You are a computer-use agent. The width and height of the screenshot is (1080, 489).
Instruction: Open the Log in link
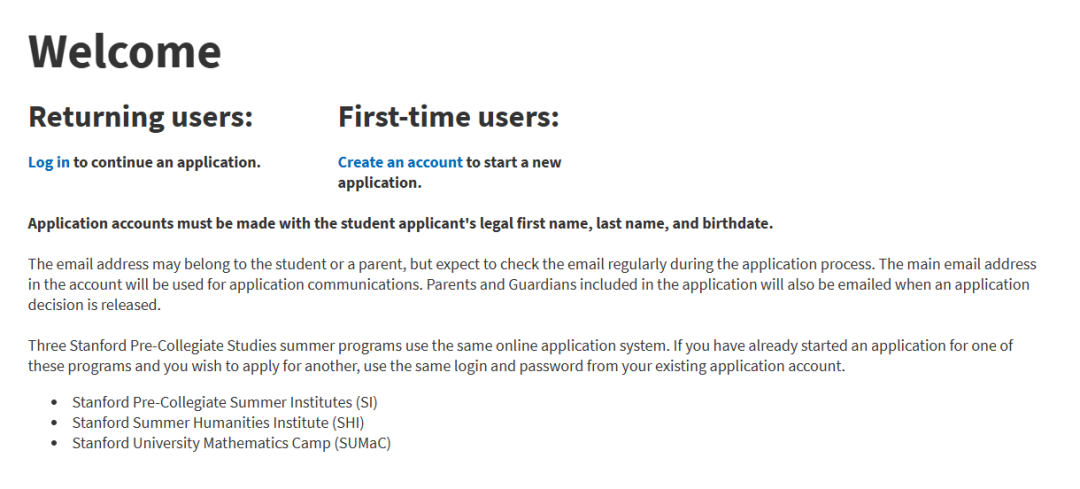[x=48, y=163]
